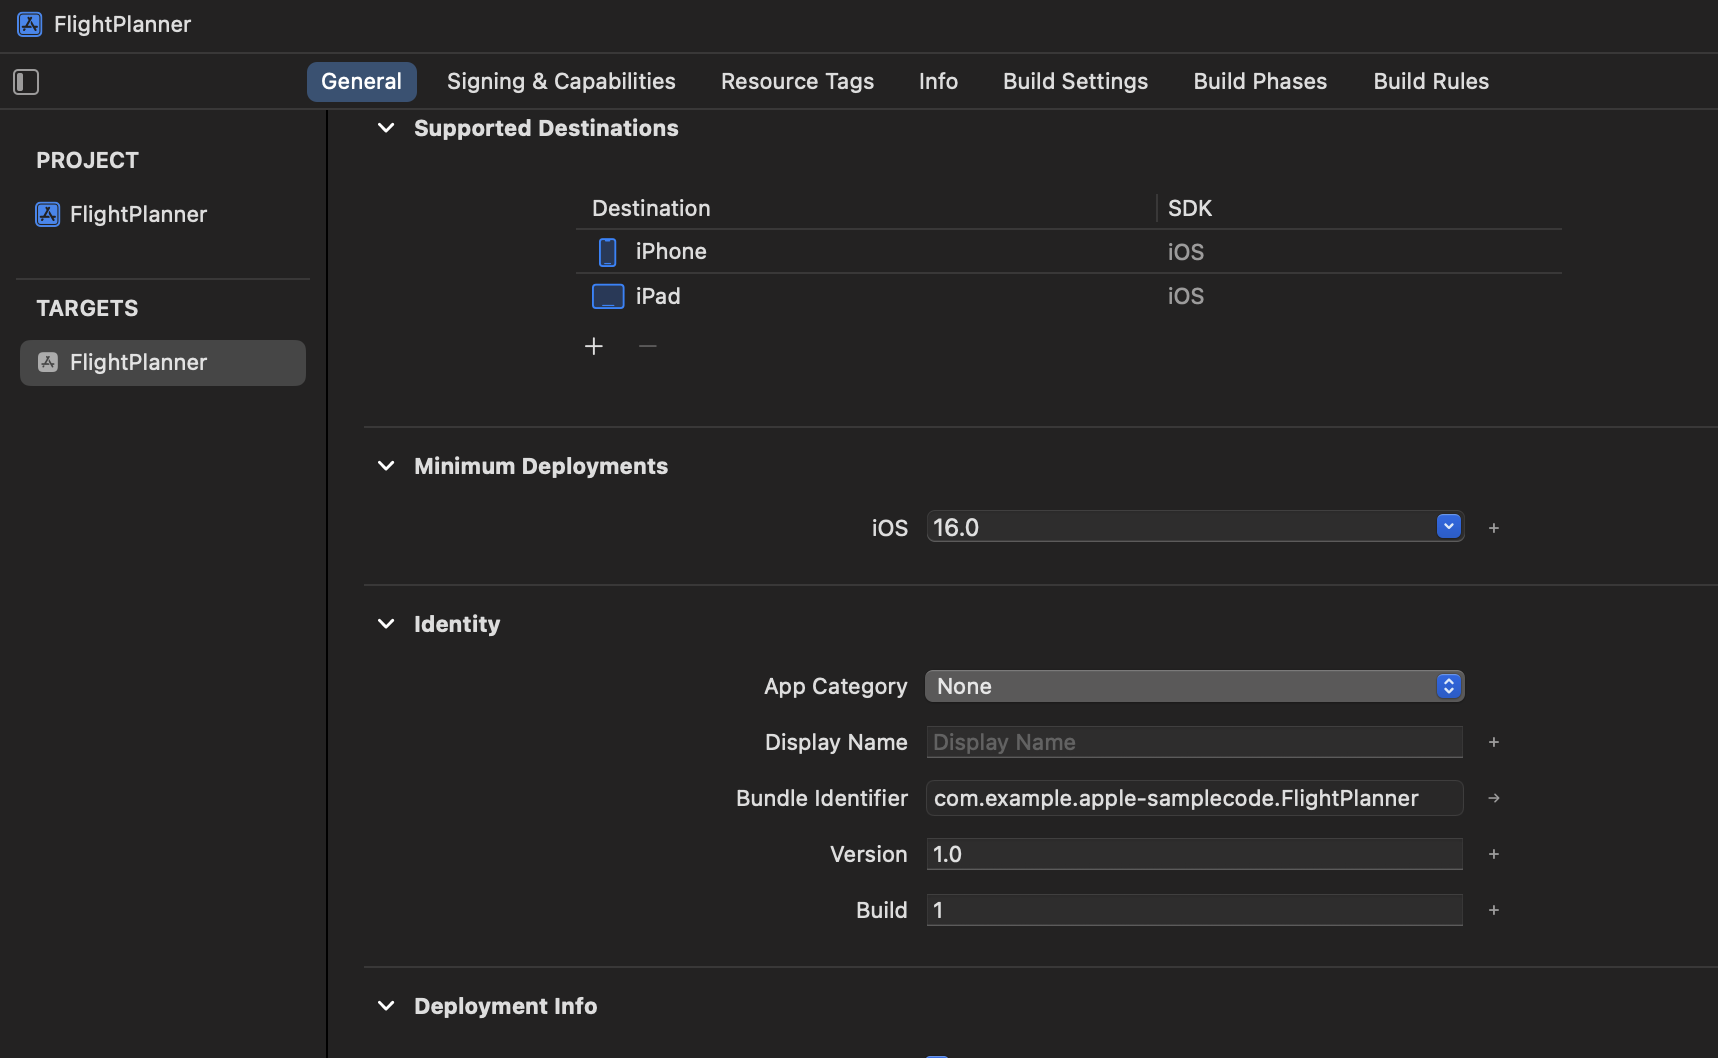Select the FlightPlanner project in sidebar
Image resolution: width=1718 pixels, height=1058 pixels.
[x=138, y=214]
